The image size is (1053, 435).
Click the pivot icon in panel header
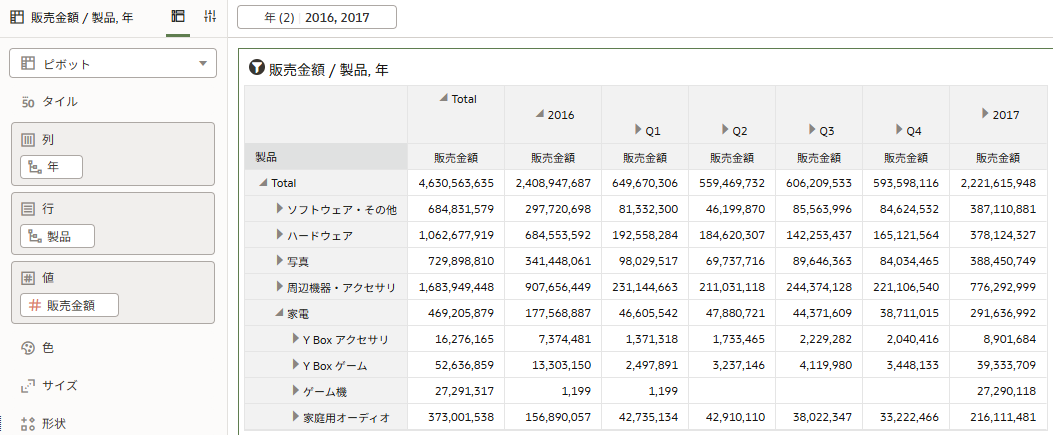point(17,17)
